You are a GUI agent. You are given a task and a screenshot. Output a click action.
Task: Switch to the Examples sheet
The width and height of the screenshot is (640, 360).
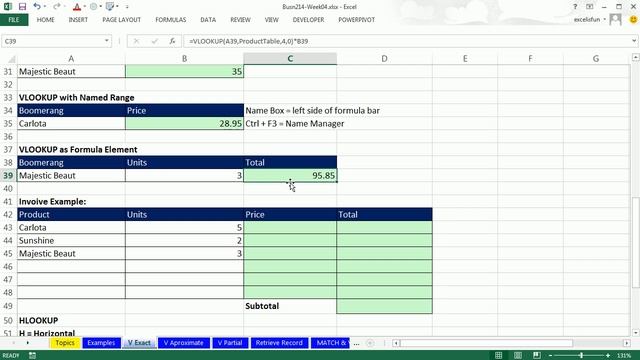pos(101,343)
